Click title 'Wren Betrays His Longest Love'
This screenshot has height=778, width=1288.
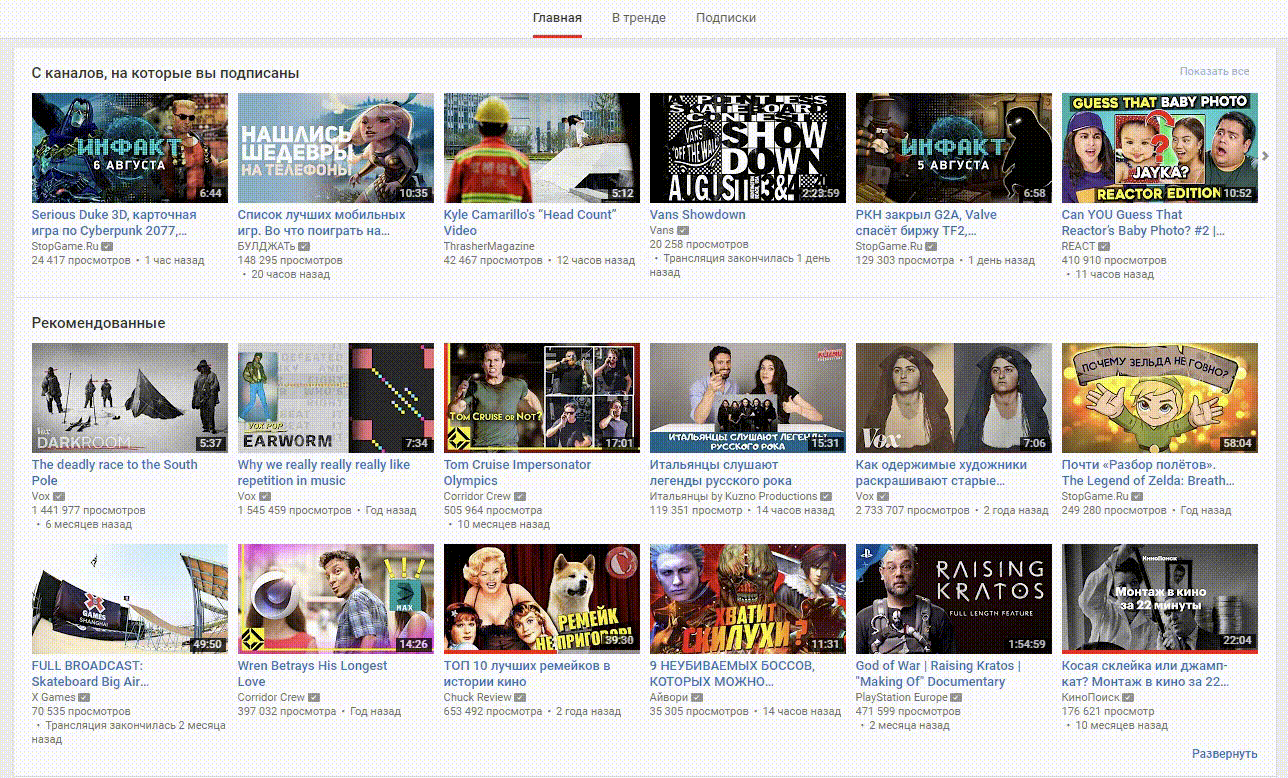pos(312,674)
